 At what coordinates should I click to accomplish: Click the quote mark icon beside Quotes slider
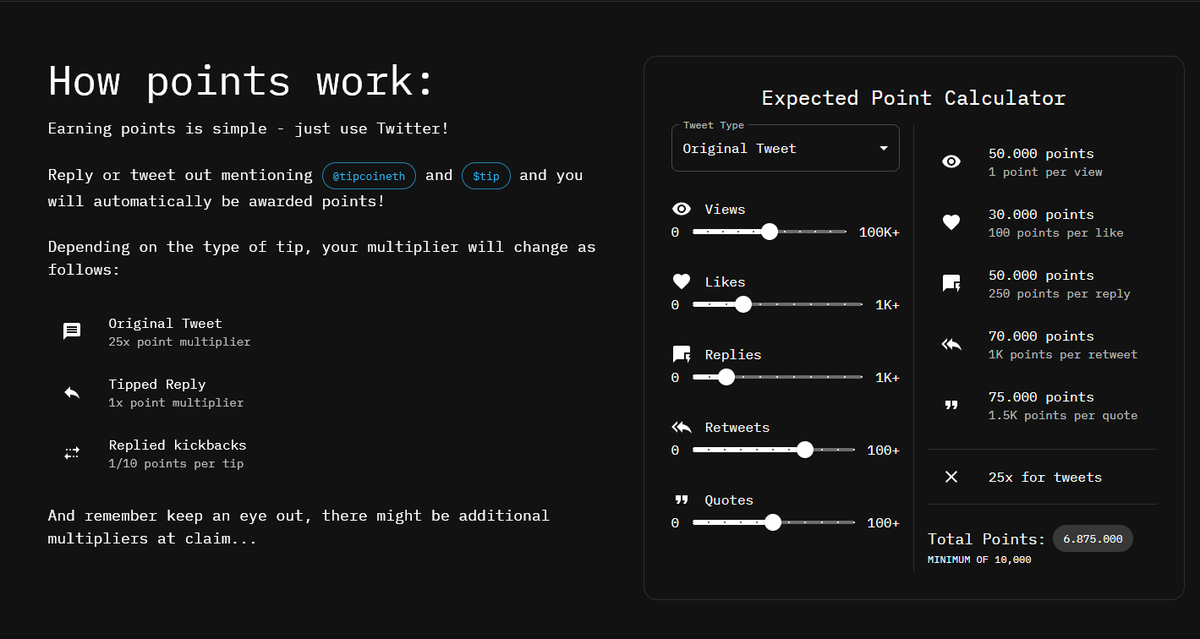[682, 500]
